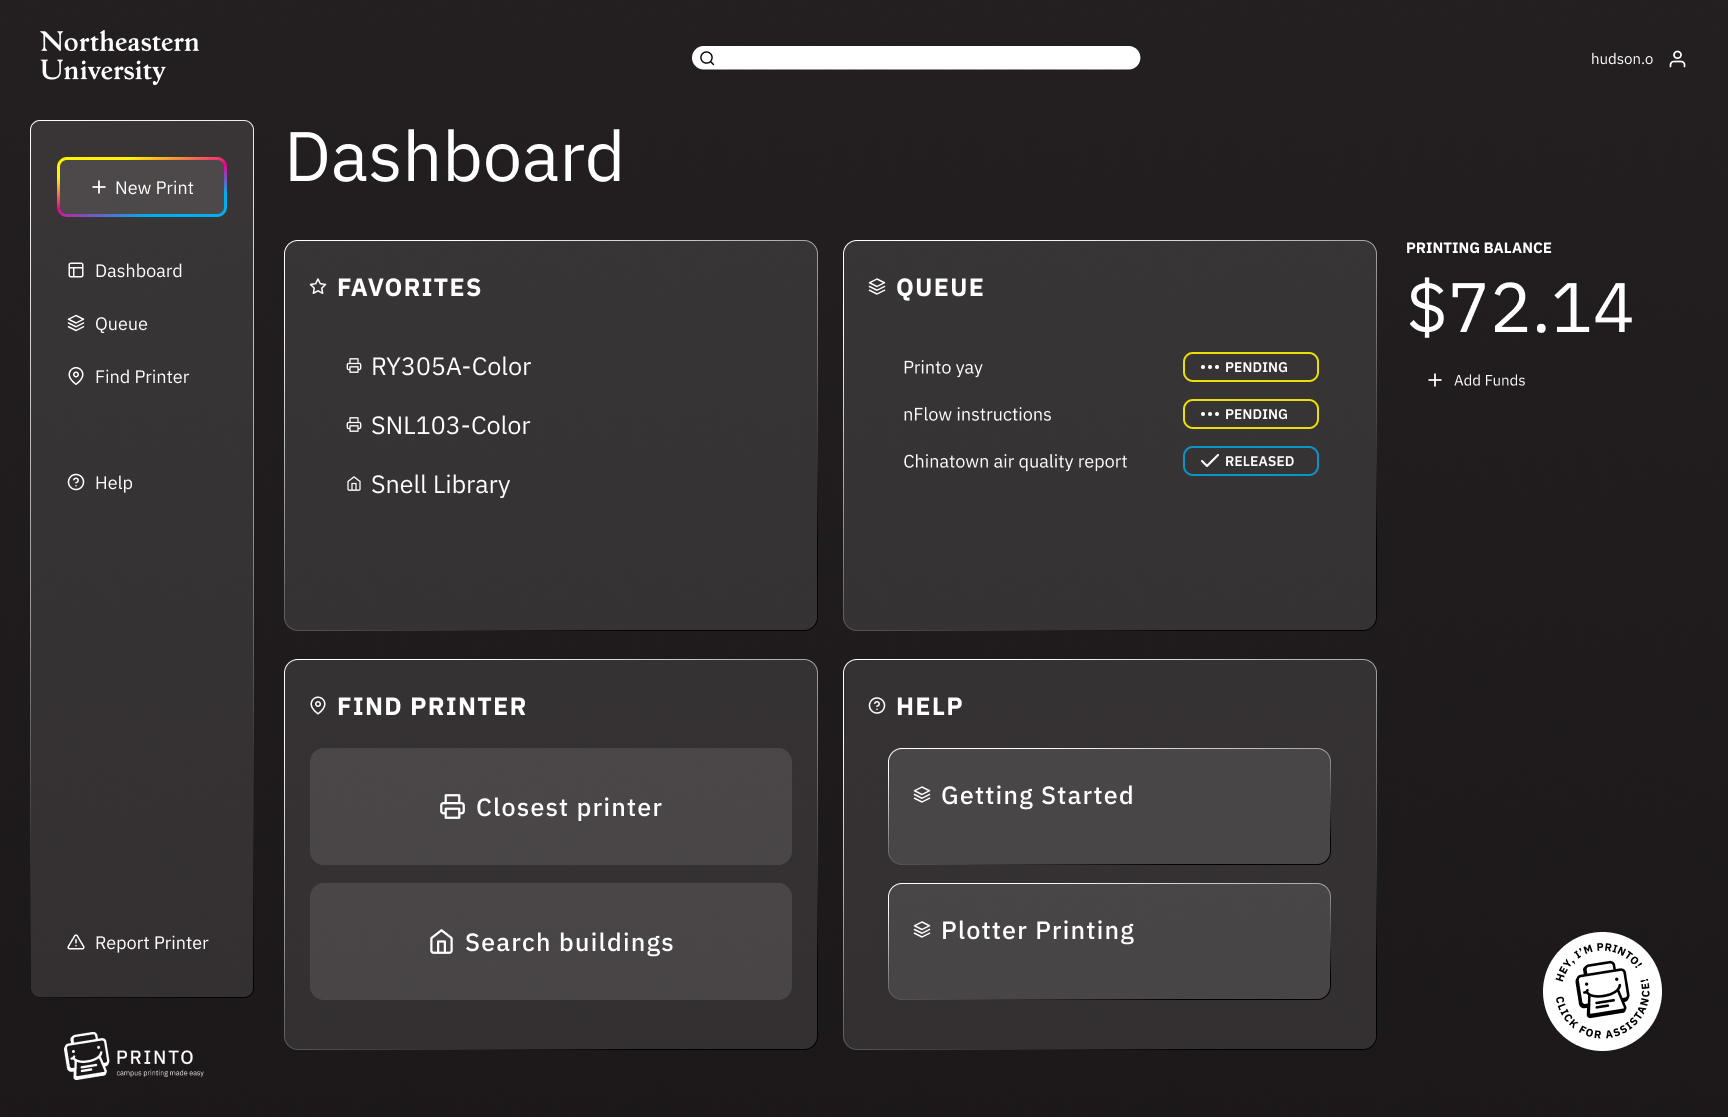Click Add Funds under printing balance
Viewport: 1728px width, 1117px height.
(x=1477, y=380)
